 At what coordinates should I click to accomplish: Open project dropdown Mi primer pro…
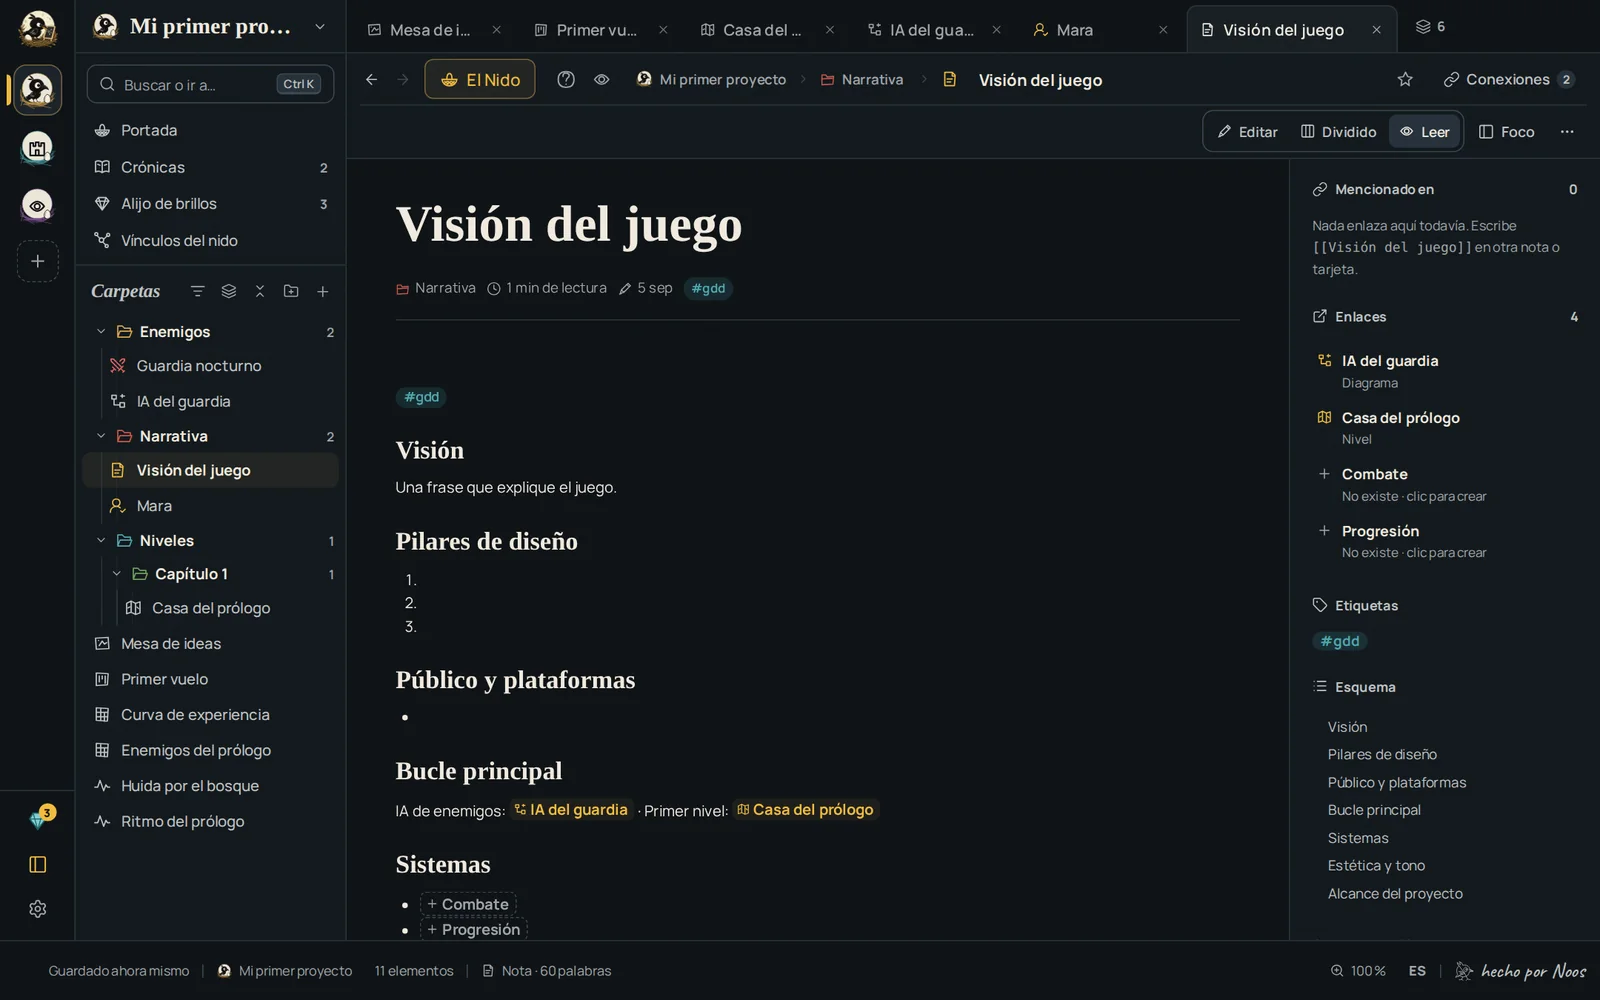[x=211, y=26]
